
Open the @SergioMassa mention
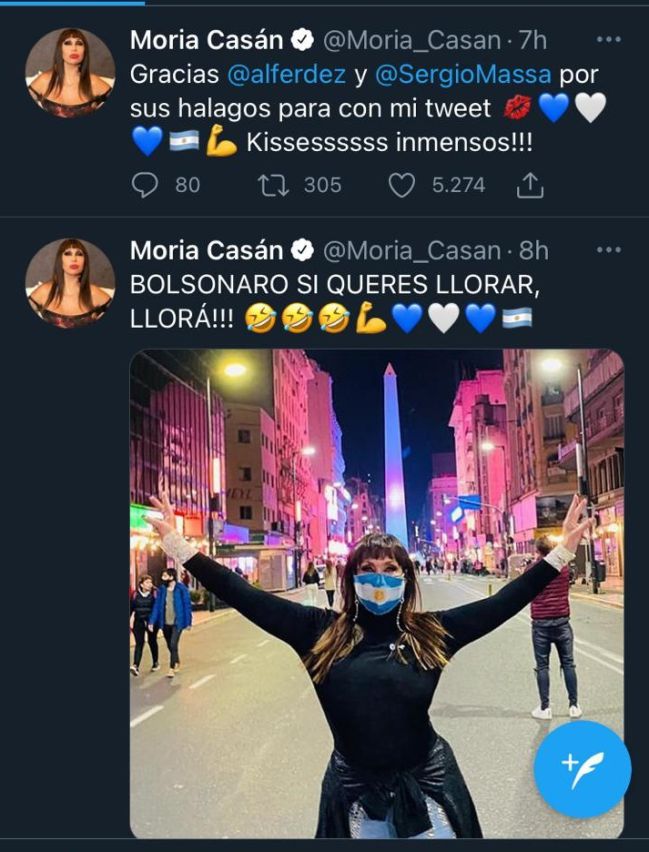pos(463,74)
